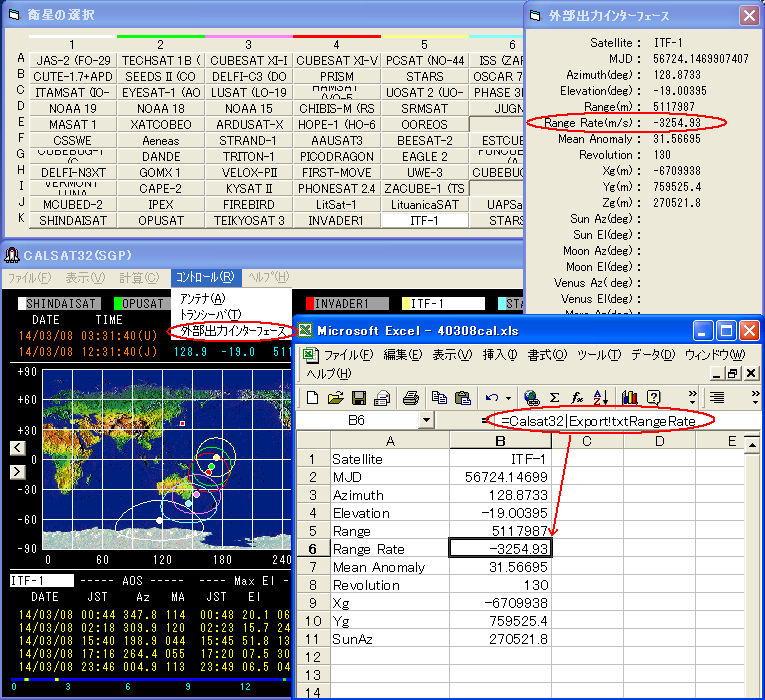Launch the Chart Wizard icon

pos(629,398)
